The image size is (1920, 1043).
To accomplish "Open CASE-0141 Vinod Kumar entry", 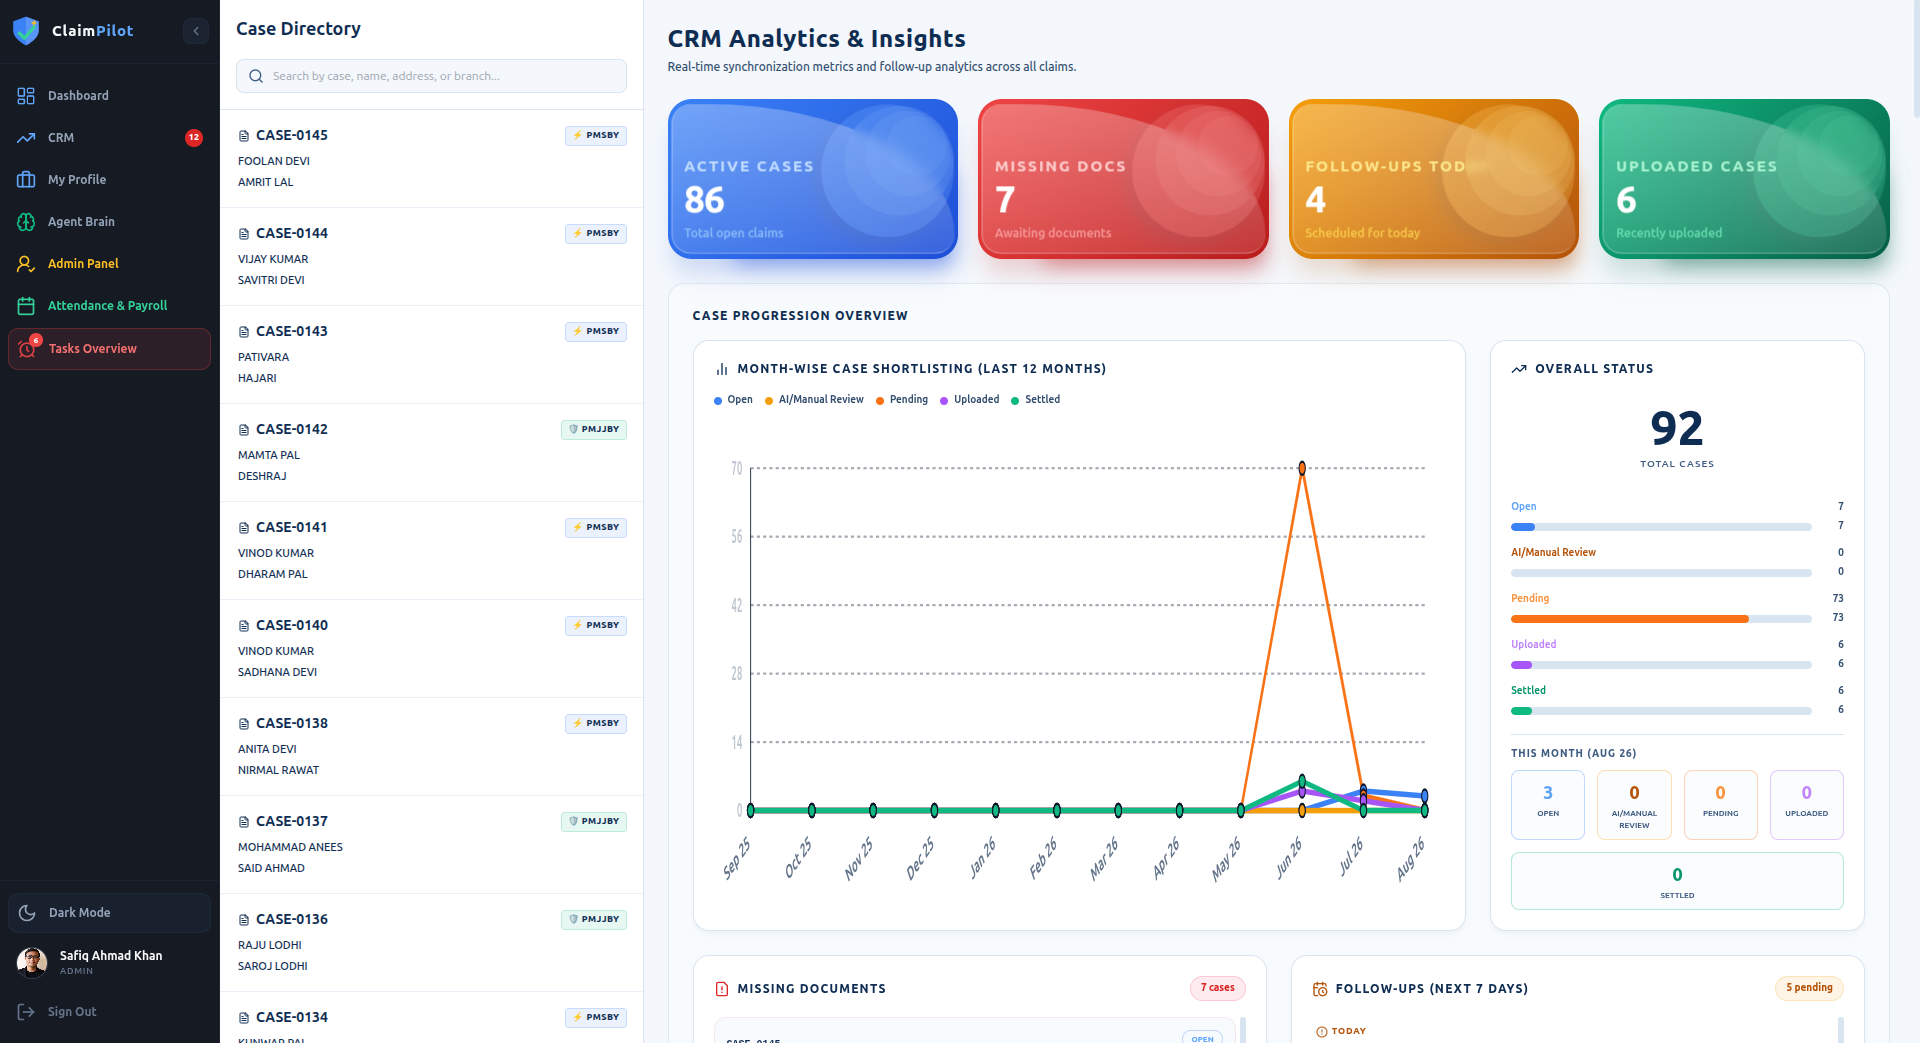I will click(x=431, y=551).
